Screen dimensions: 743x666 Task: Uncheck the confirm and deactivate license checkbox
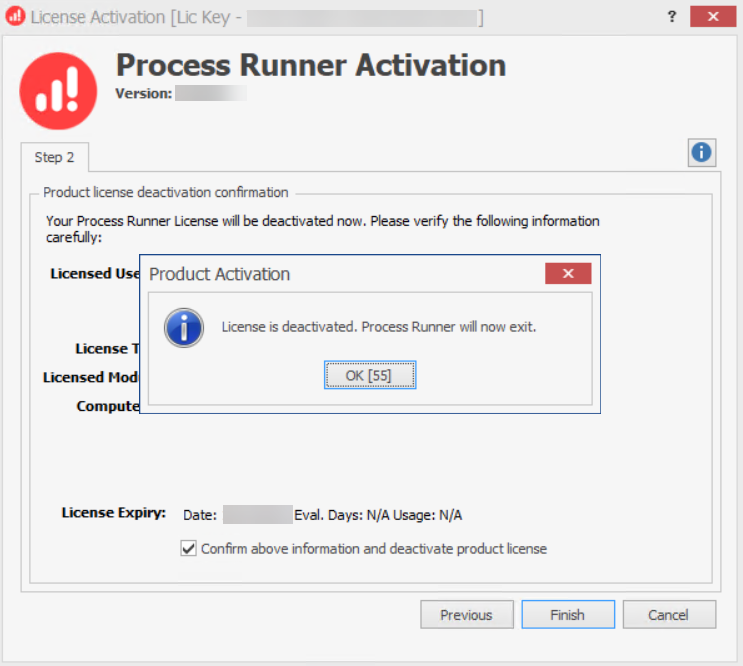[188, 548]
